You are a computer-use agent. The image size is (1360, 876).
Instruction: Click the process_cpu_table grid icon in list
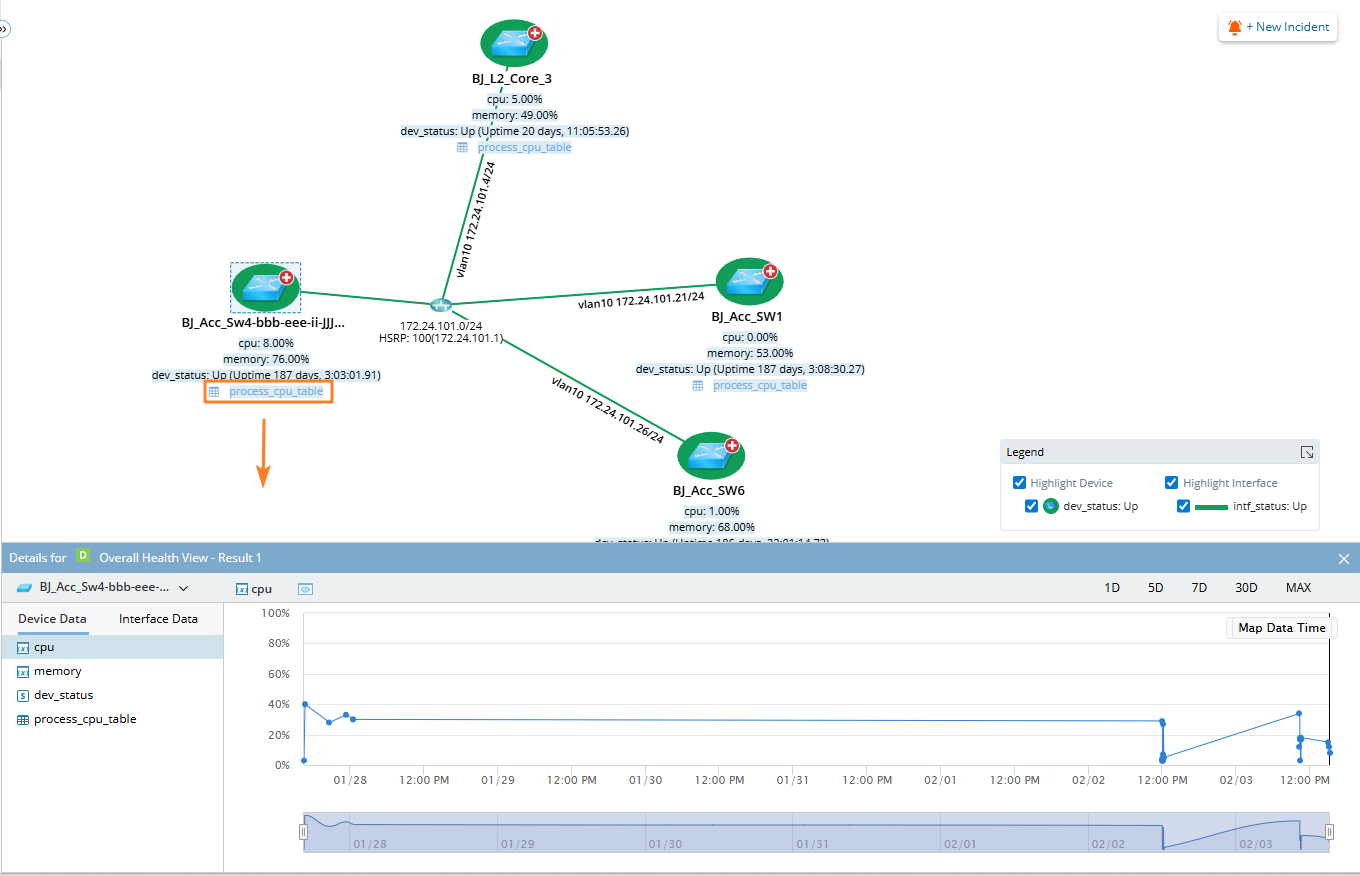23,719
